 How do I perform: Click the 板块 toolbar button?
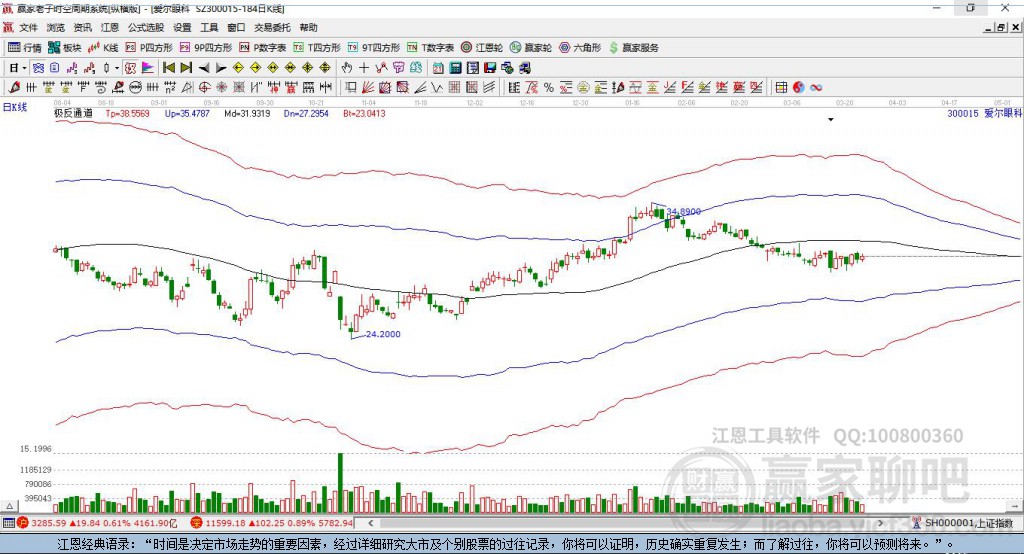pos(65,48)
